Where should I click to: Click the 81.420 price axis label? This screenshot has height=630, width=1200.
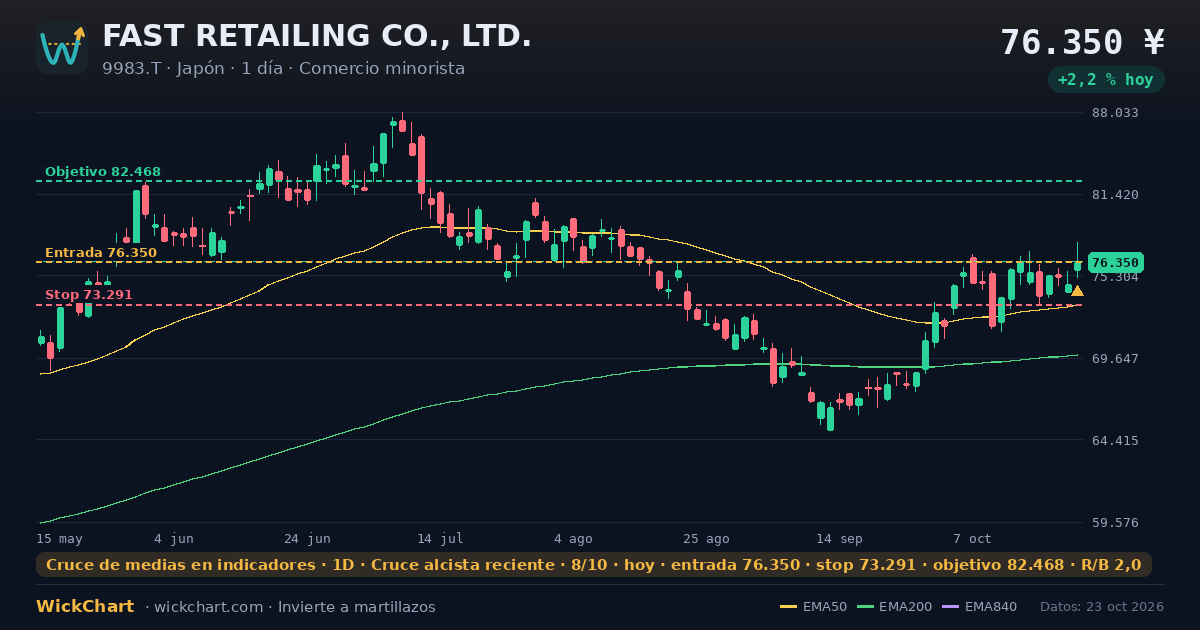tap(1115, 194)
